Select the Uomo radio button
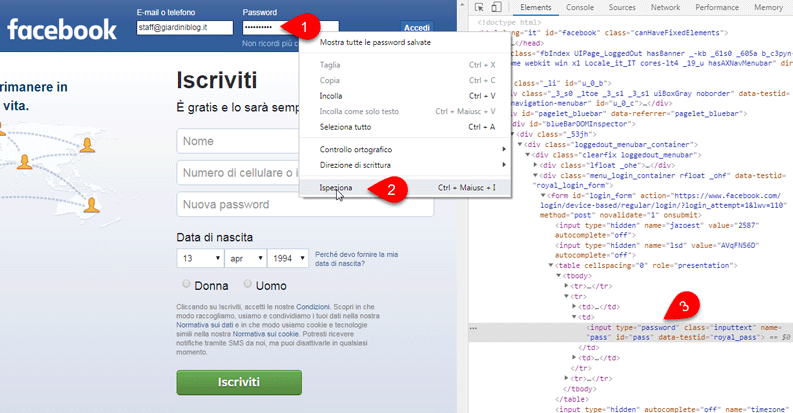This screenshot has height=413, width=793. pyautogui.click(x=247, y=284)
